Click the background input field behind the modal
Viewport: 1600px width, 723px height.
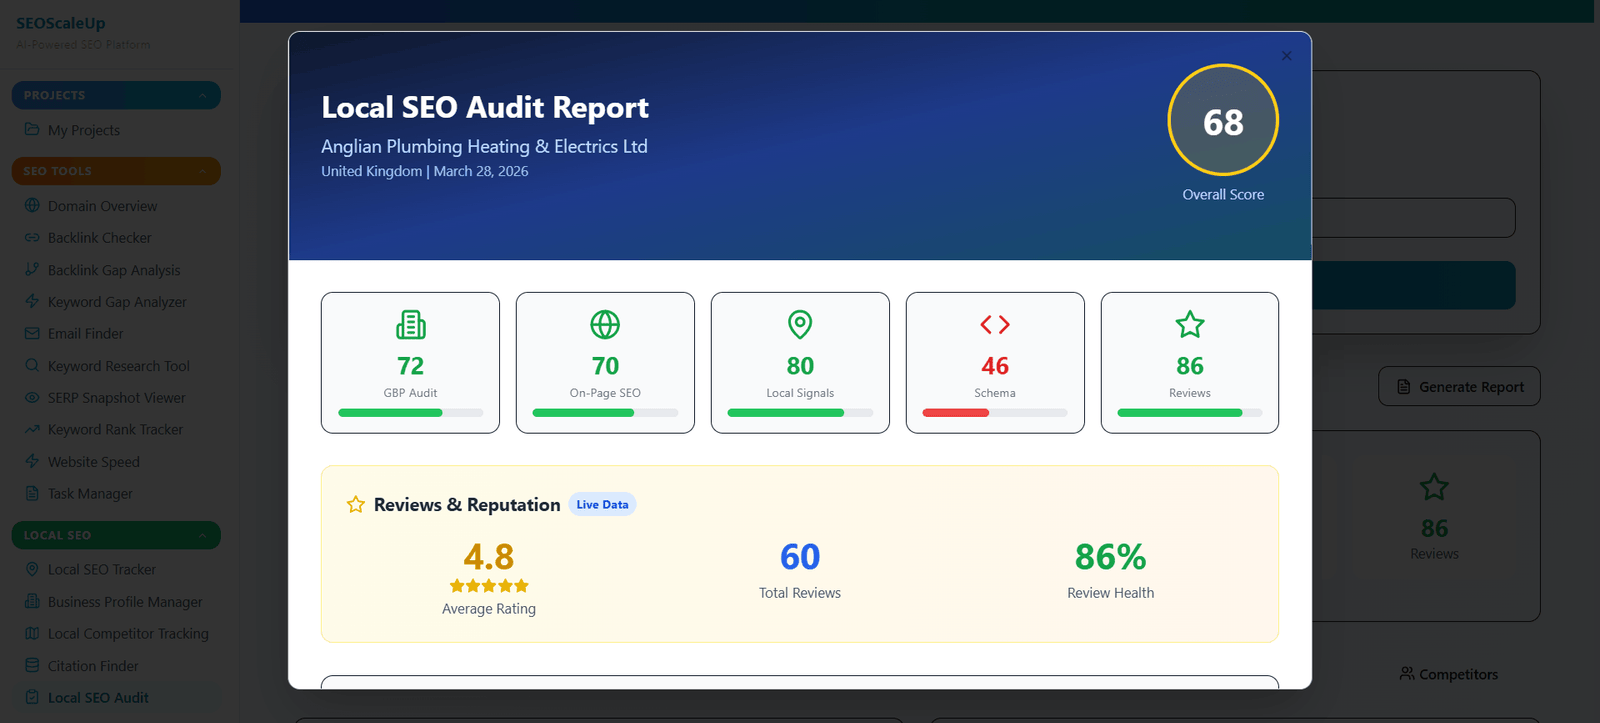coord(1414,218)
